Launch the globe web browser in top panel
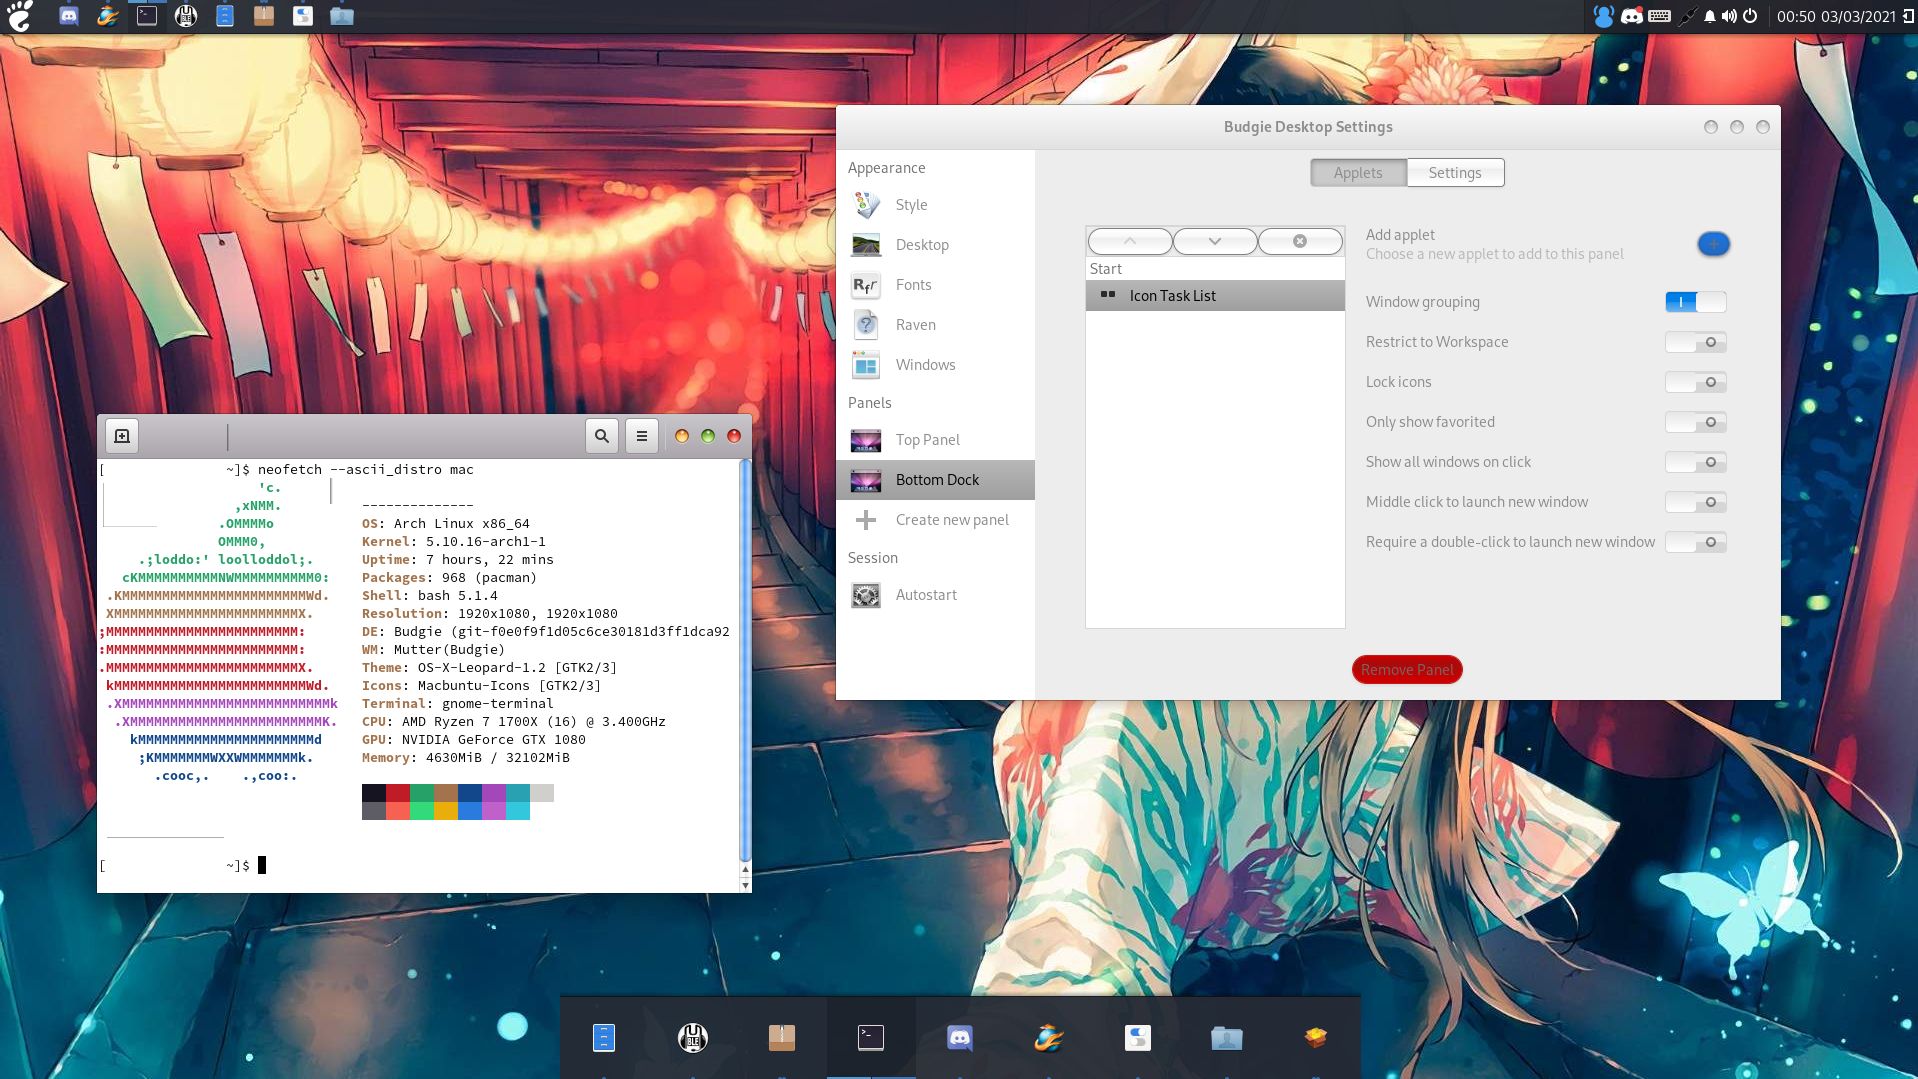This screenshot has height=1079, width=1918. pyautogui.click(x=108, y=16)
